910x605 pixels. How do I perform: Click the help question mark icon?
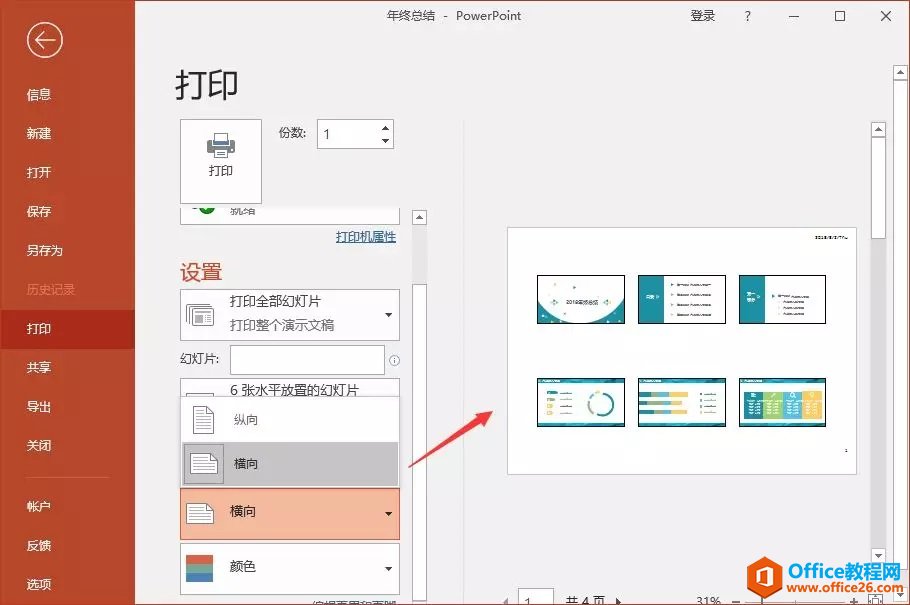[747, 16]
